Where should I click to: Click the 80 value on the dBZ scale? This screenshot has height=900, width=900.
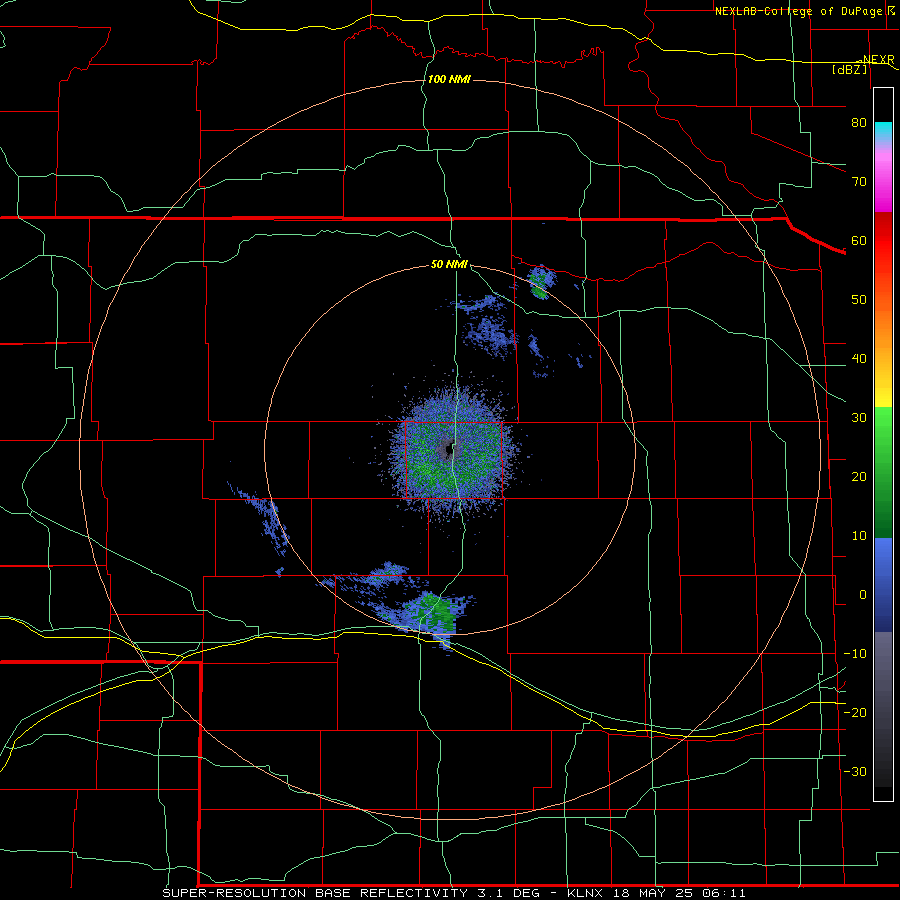click(x=859, y=122)
